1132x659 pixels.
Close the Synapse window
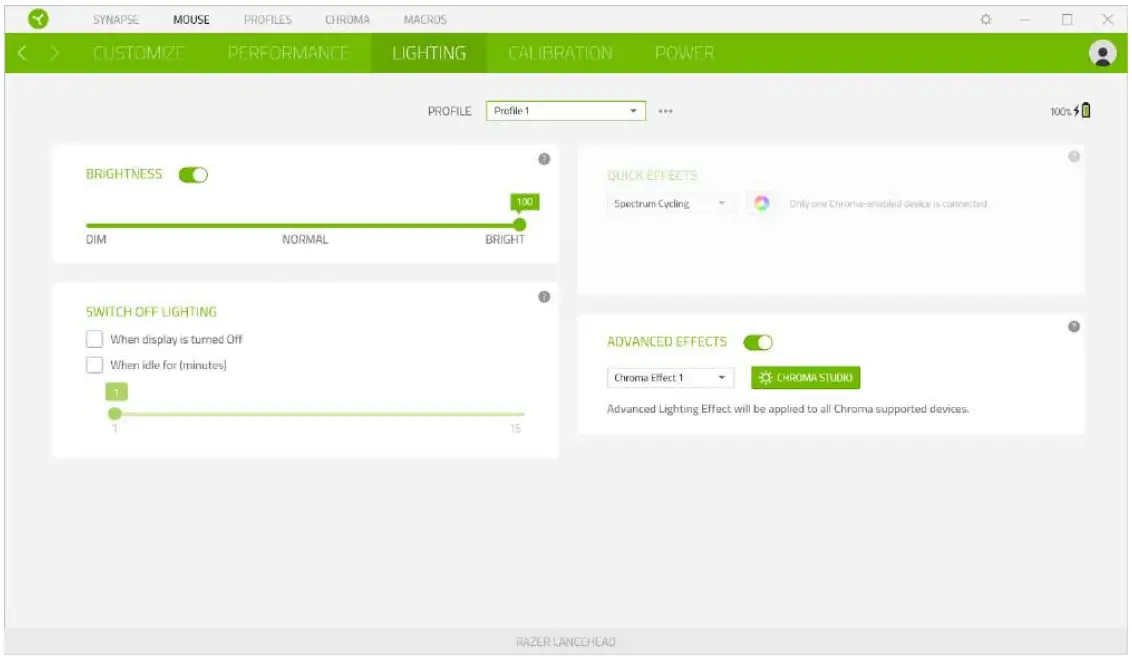1107,19
